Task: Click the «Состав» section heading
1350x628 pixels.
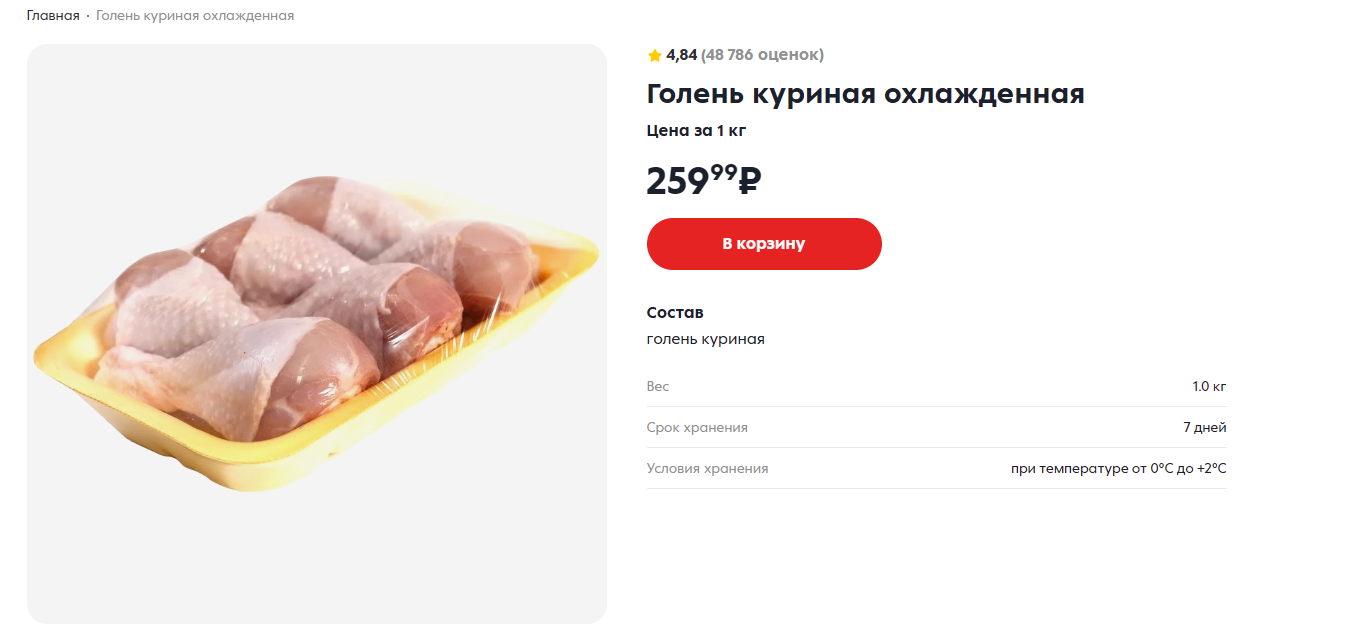Action: coord(675,313)
